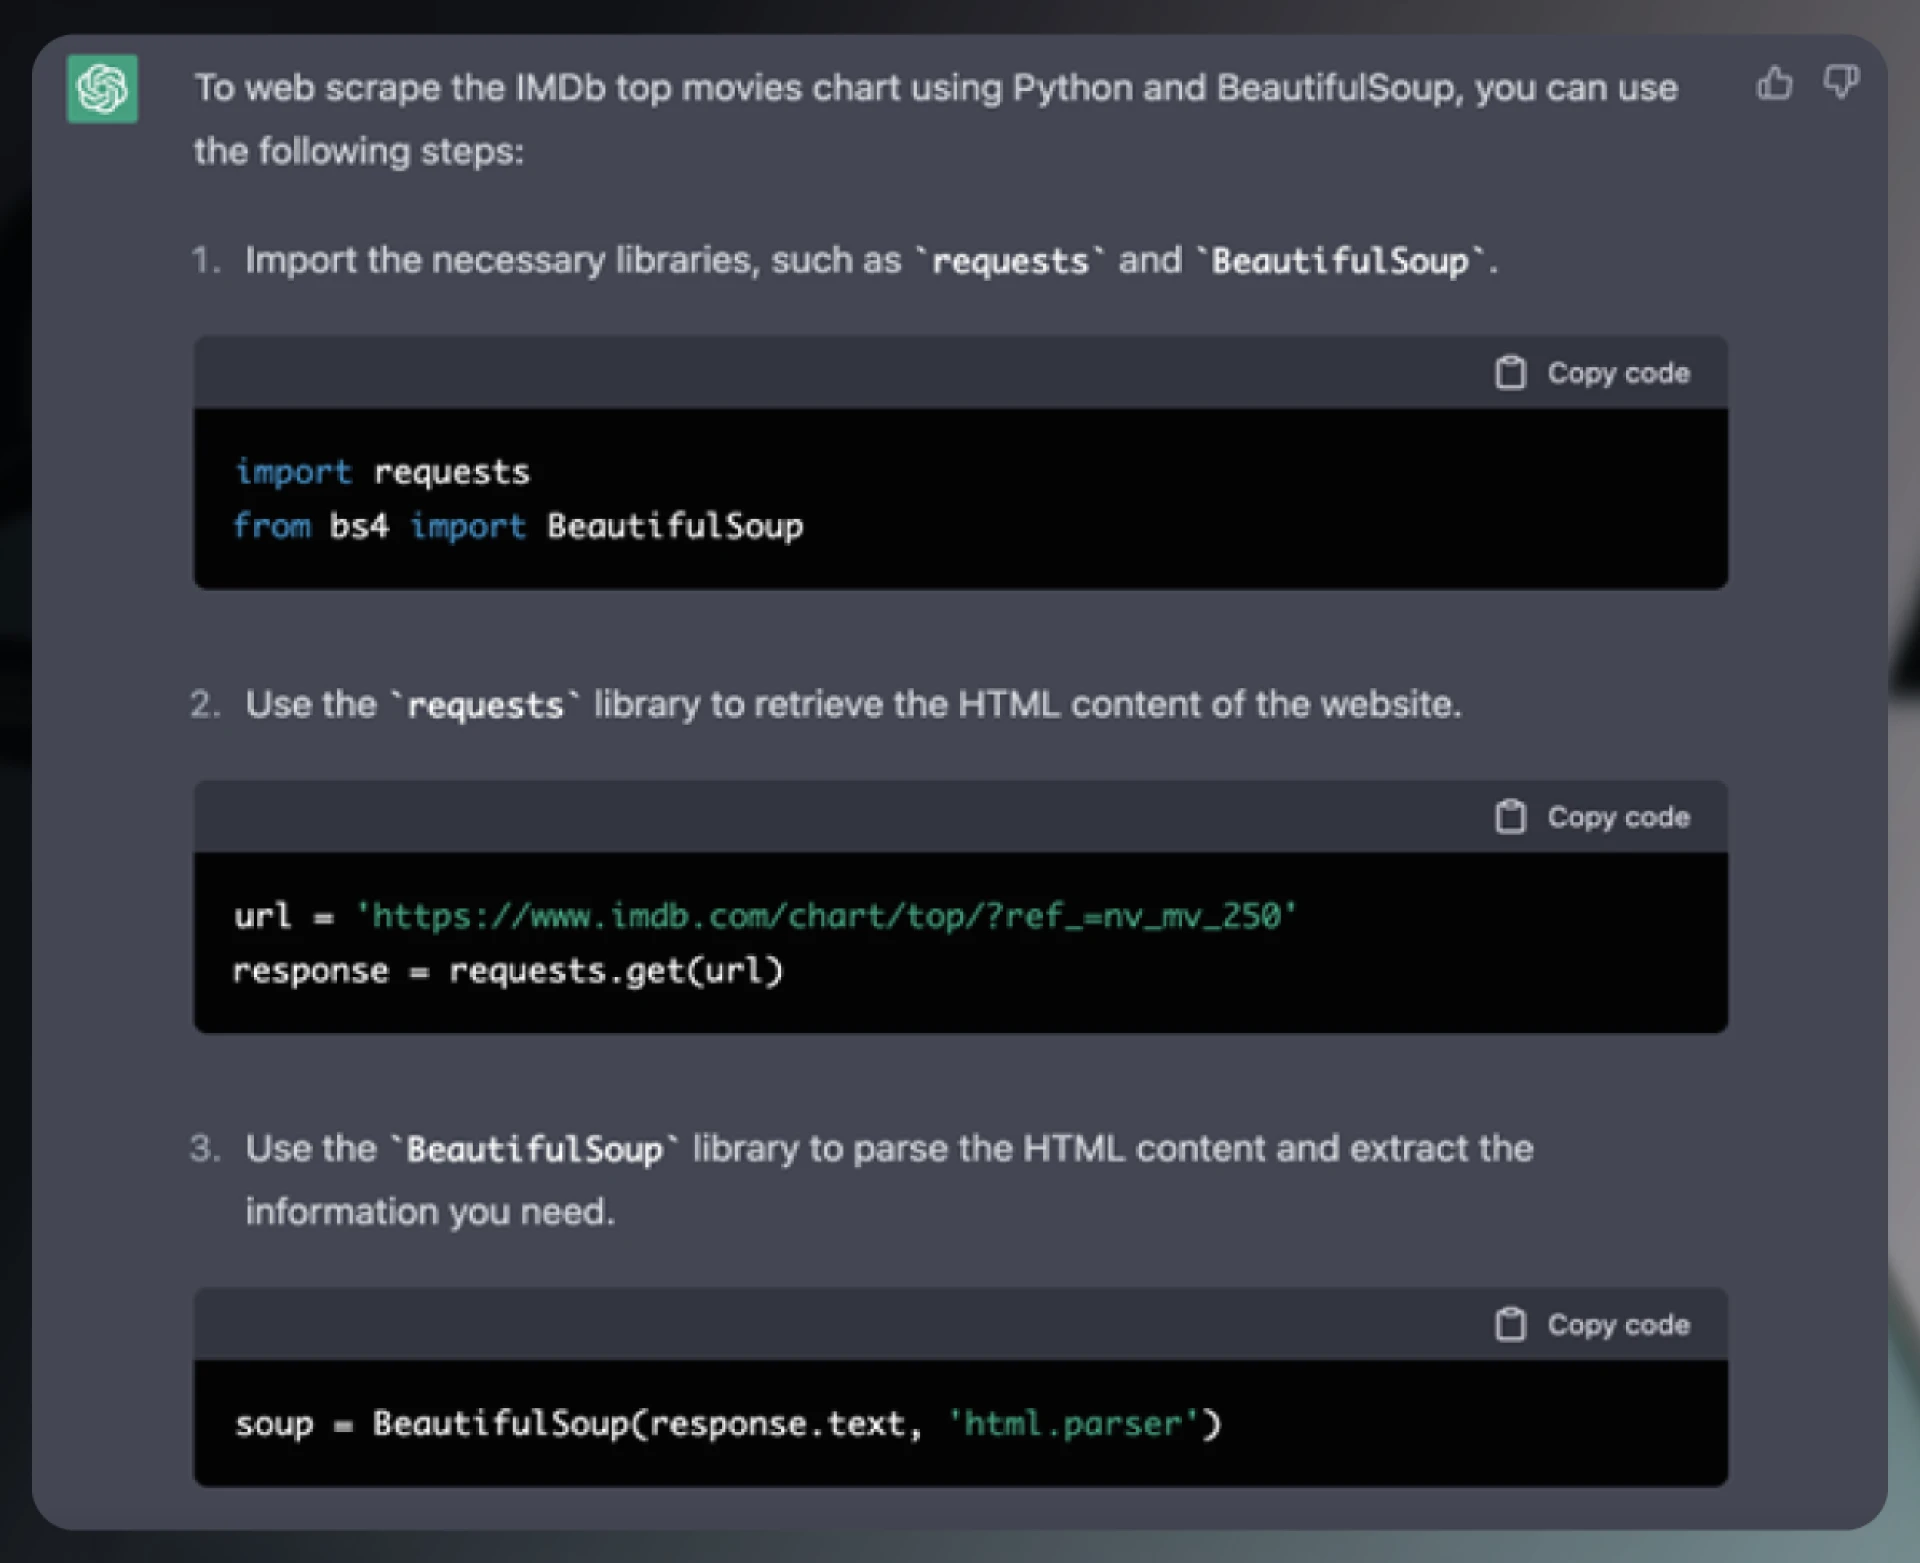
Task: Click 'from bs4 import BeautifulSoup' code line
Action: tap(518, 526)
